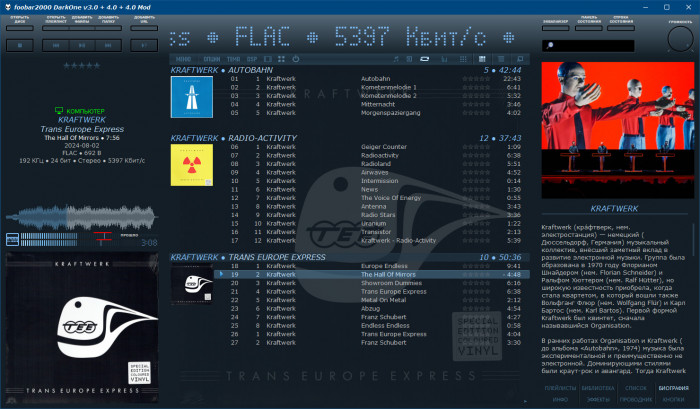Switch to the СПИСОК tab
The height and width of the screenshot is (409, 700).
coord(636,388)
